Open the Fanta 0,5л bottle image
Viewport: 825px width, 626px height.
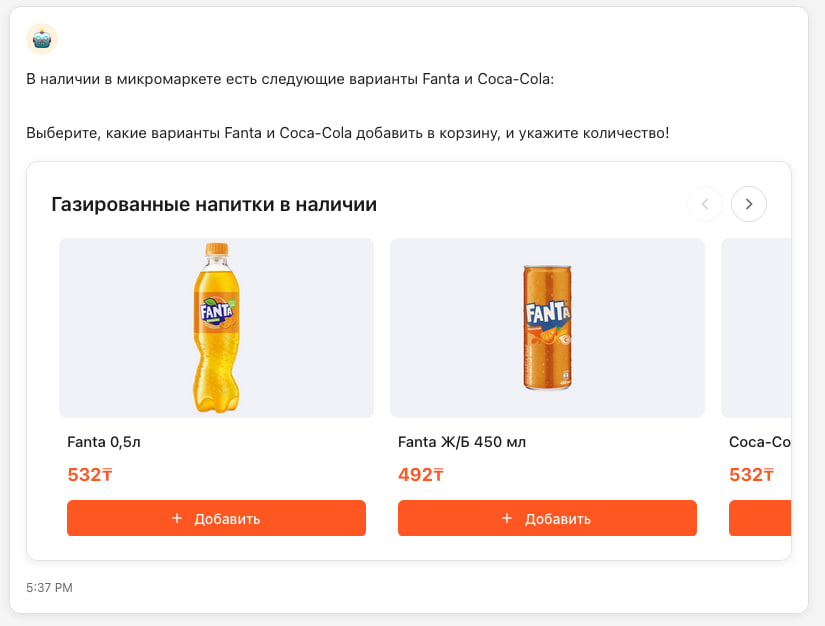(x=216, y=328)
